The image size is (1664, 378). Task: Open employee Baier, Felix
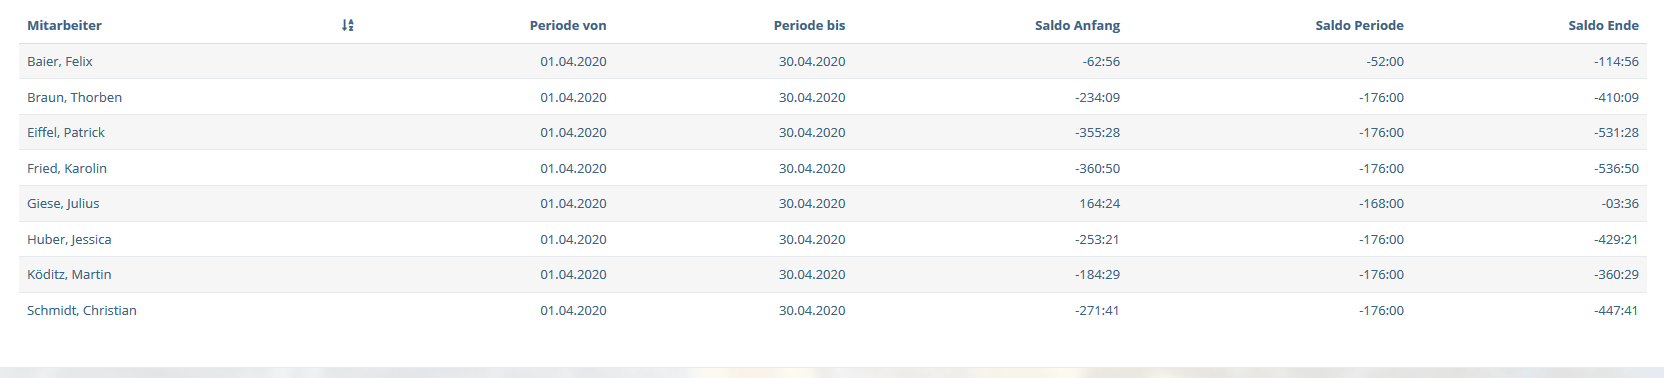click(x=60, y=61)
